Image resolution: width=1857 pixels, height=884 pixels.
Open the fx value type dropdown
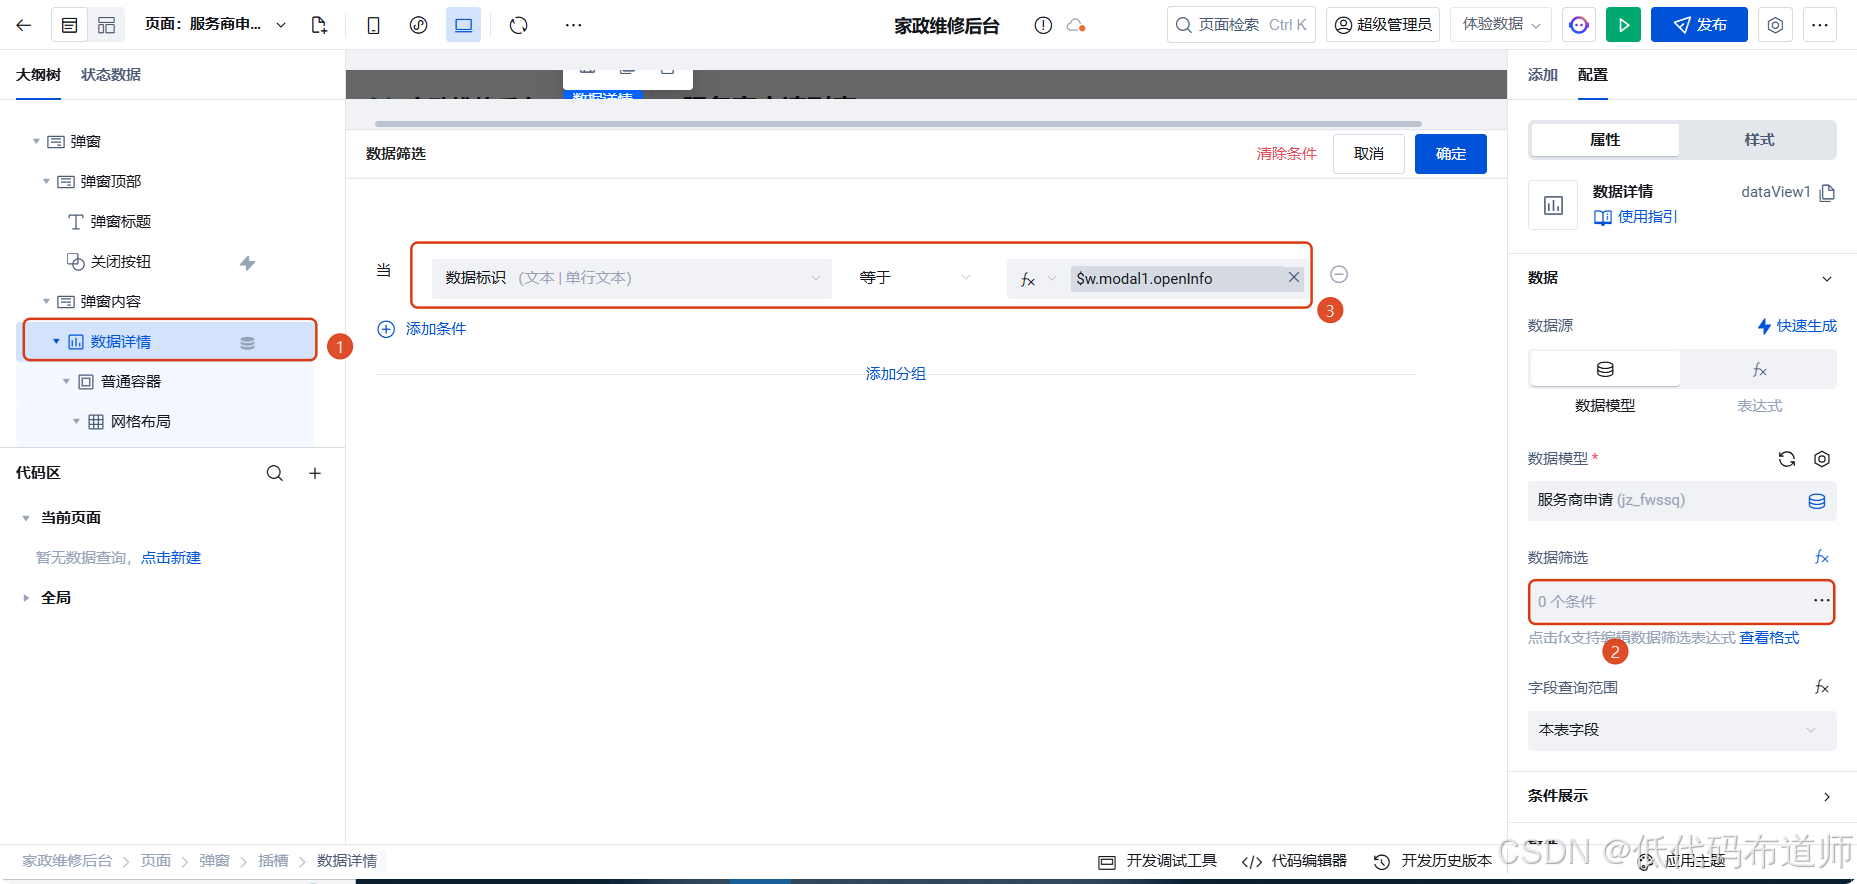tap(1038, 279)
